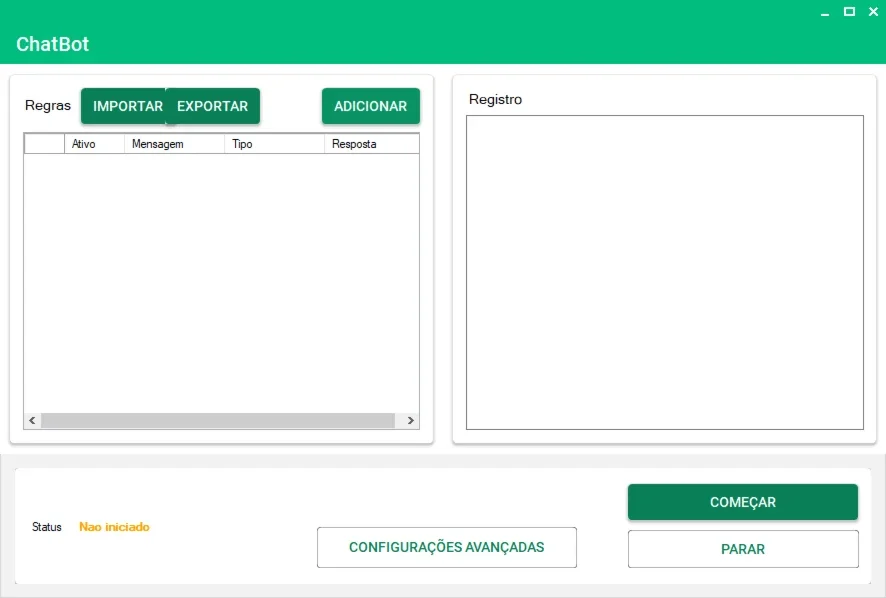Click the "Nao iniciado" status text
The width and height of the screenshot is (886, 598).
coord(114,527)
